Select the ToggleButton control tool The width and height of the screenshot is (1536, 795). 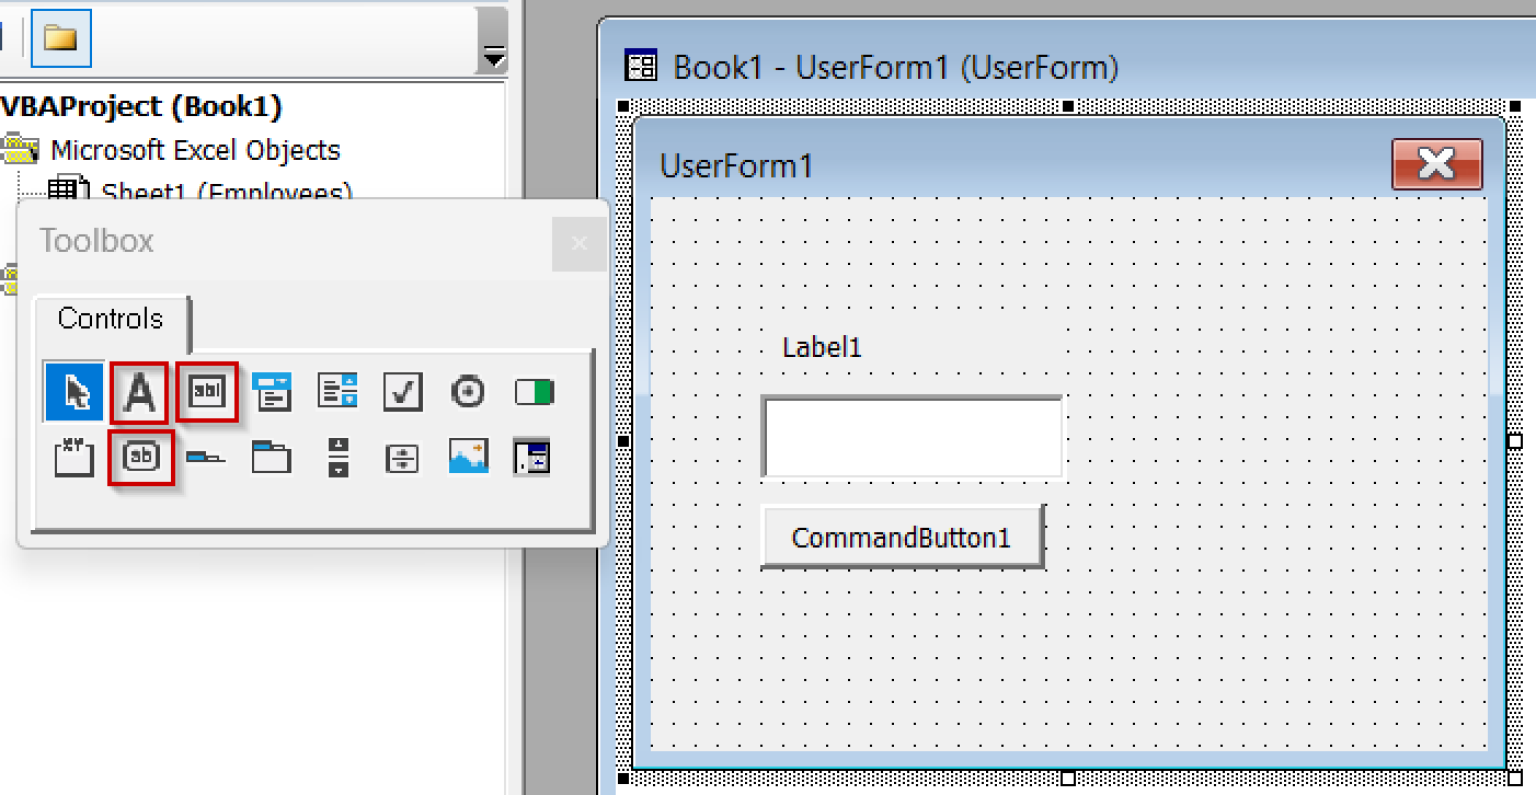[x=533, y=392]
